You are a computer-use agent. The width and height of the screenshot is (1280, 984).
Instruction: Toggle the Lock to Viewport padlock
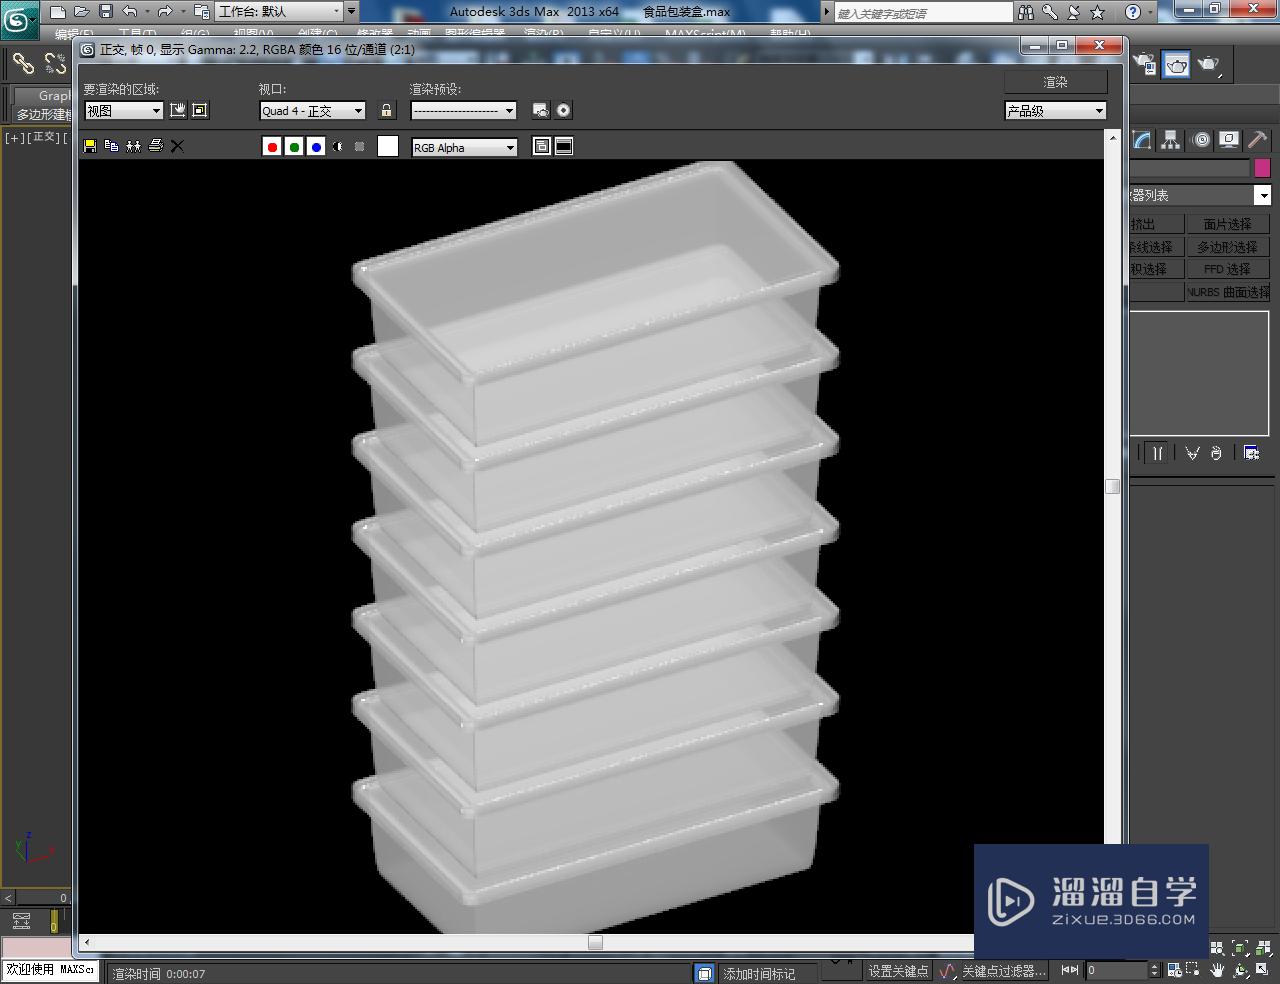[387, 110]
